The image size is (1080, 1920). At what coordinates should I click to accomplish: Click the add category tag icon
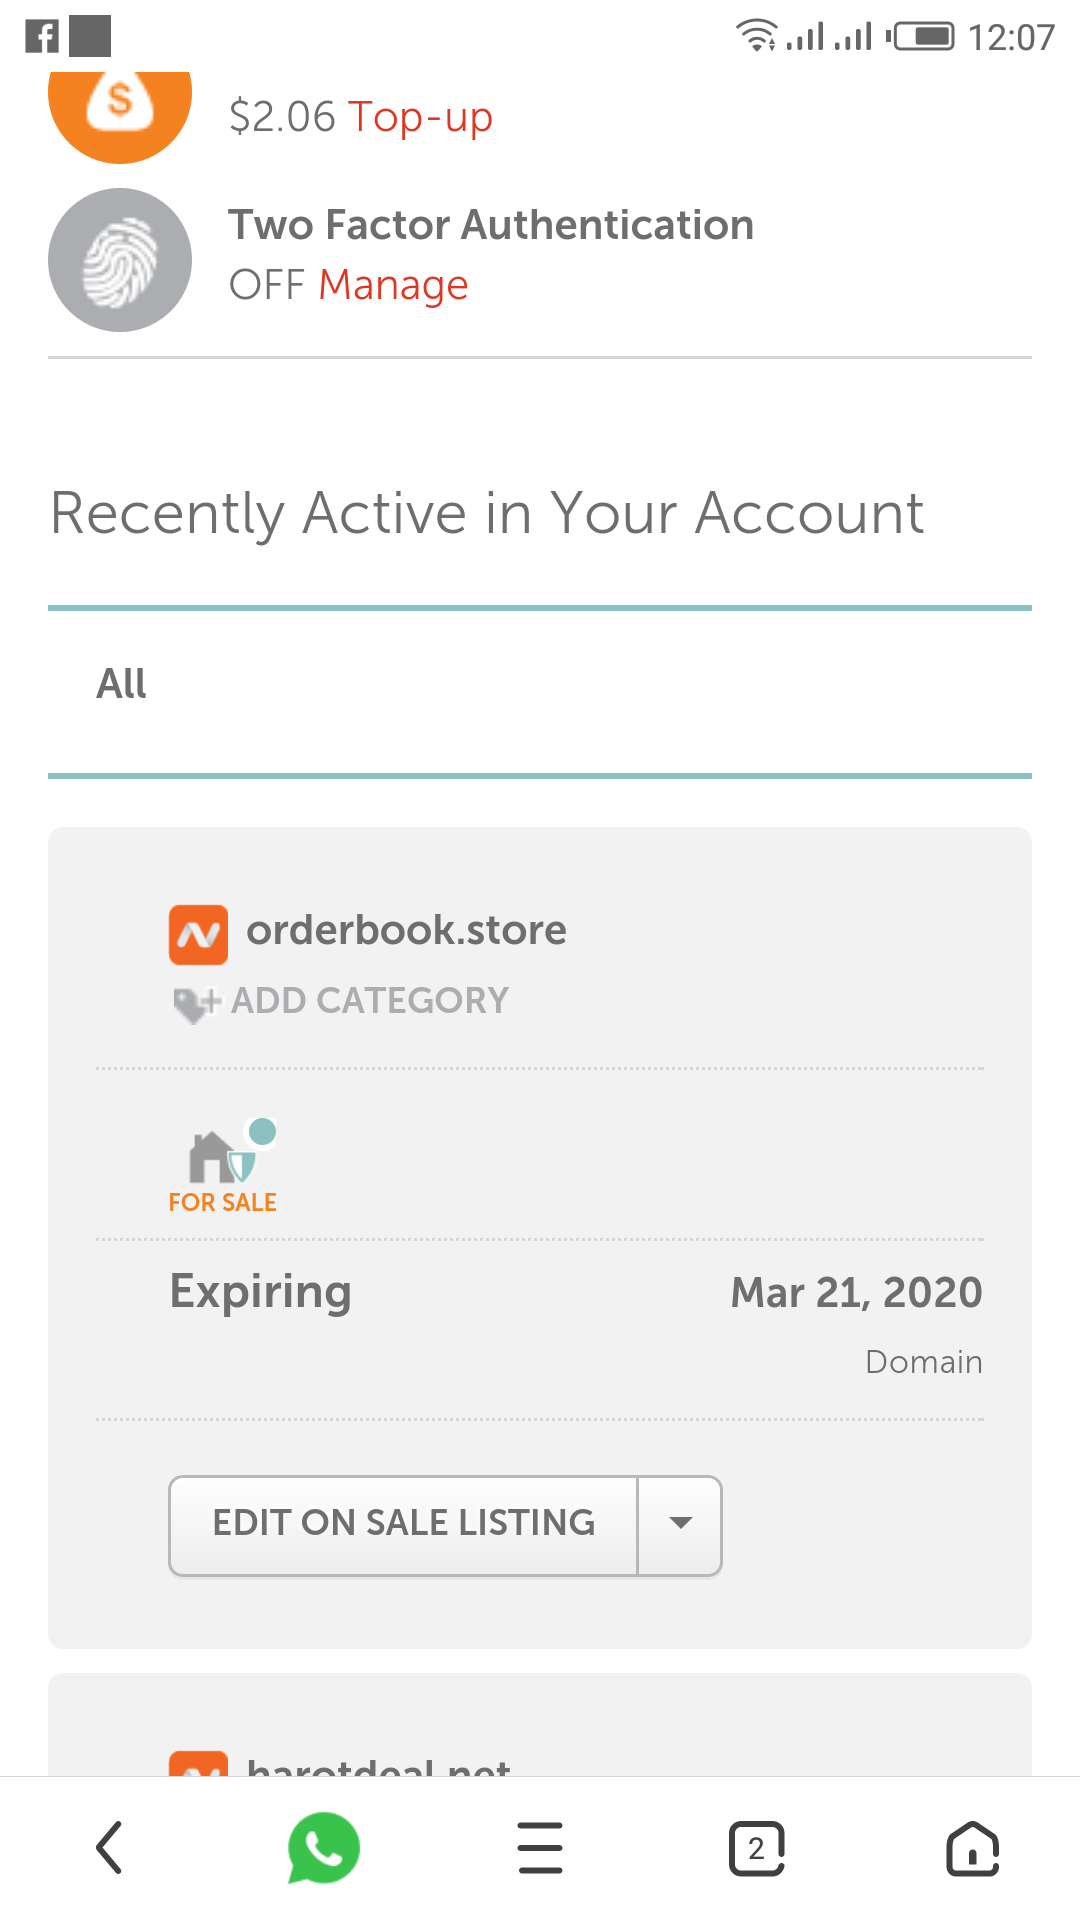click(194, 1003)
